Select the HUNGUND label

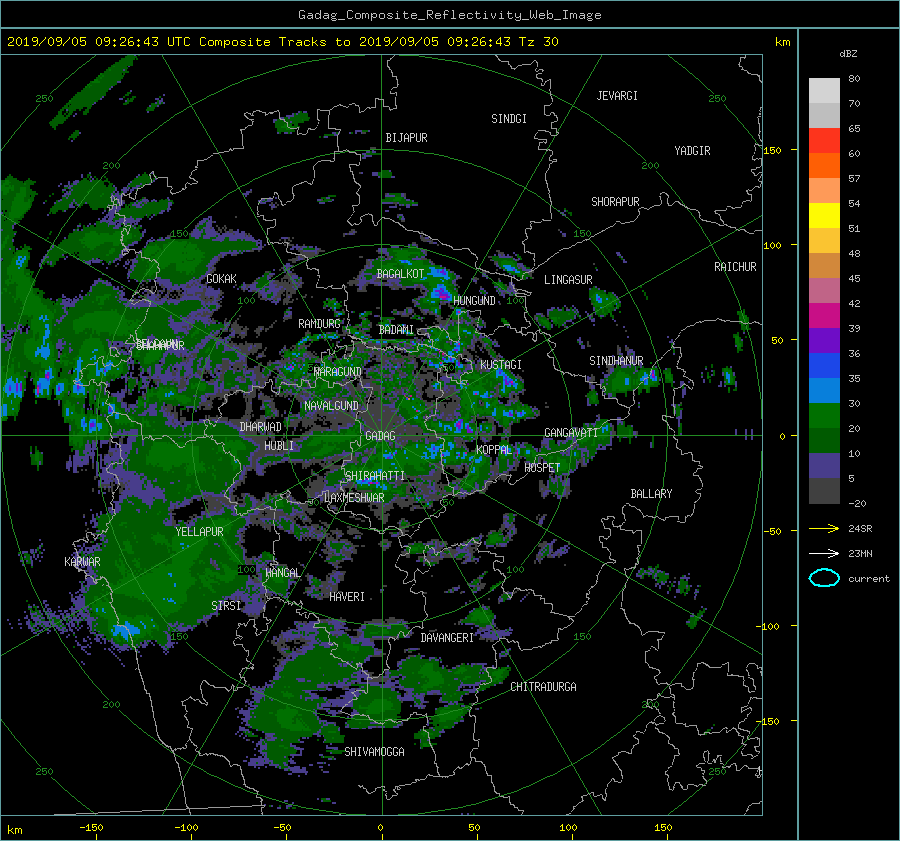pos(474,301)
